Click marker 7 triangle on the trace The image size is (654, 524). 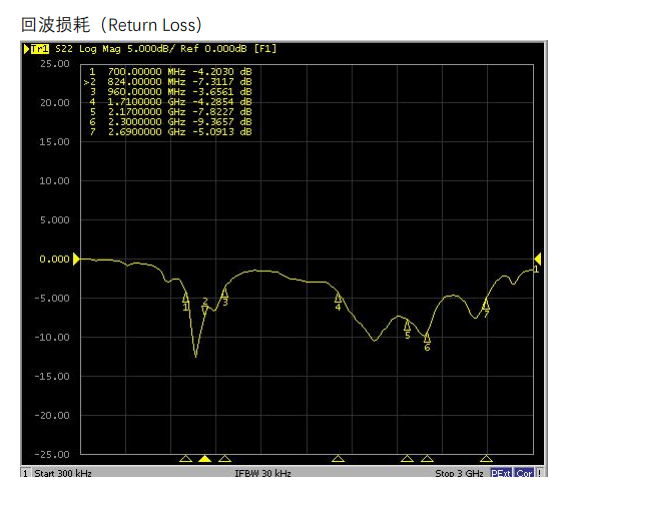pos(486,305)
